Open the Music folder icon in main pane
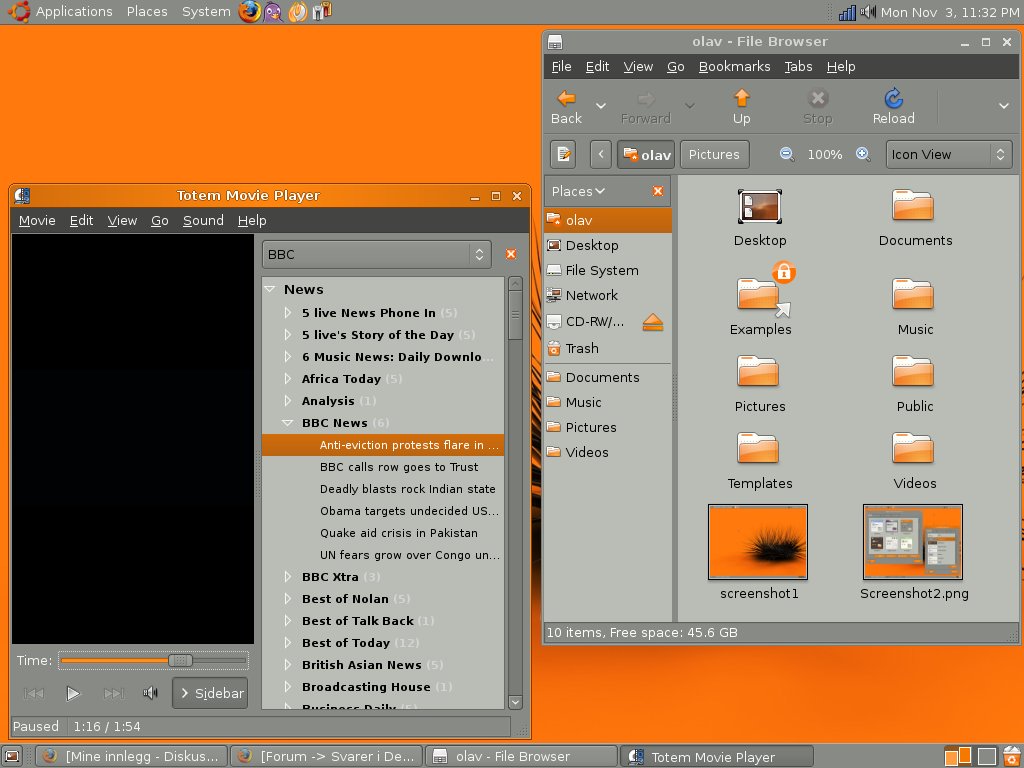The image size is (1024, 768). point(912,294)
